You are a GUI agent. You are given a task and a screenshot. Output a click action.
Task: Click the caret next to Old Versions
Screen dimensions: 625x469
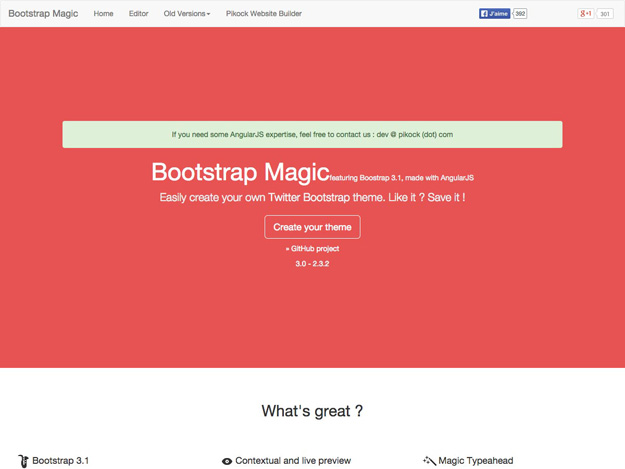coord(208,14)
